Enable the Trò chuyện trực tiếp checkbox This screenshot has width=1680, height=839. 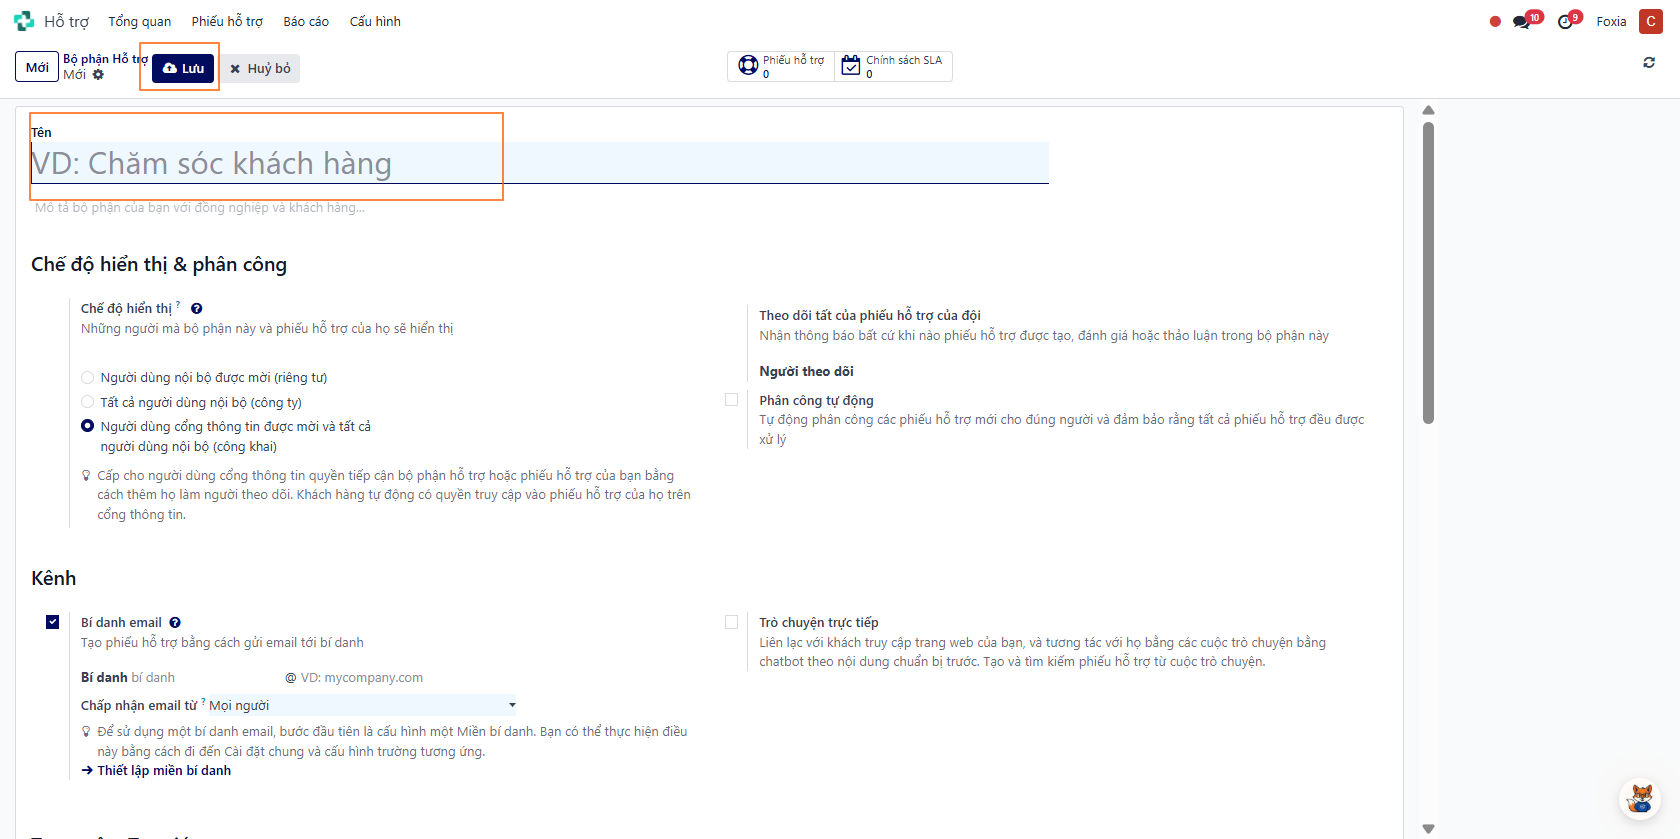coord(732,622)
